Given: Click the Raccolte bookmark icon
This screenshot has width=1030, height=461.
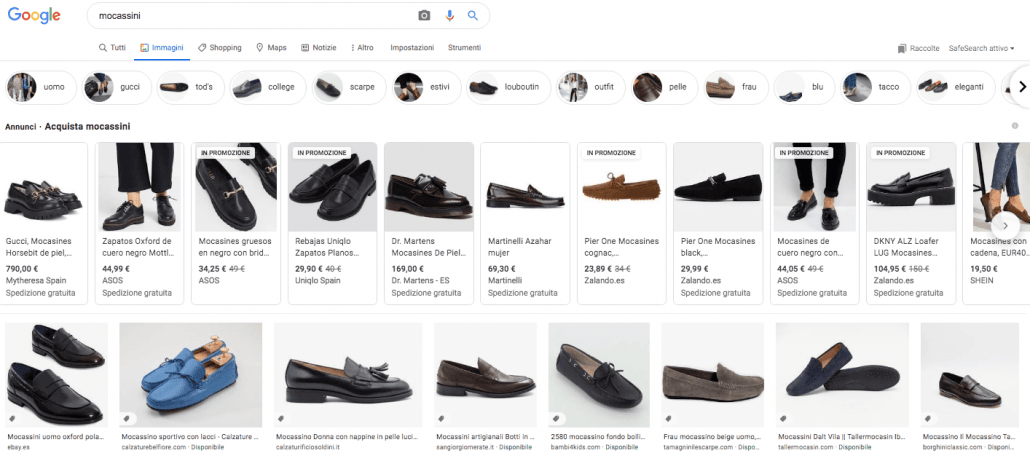Looking at the screenshot, I should 902,49.
